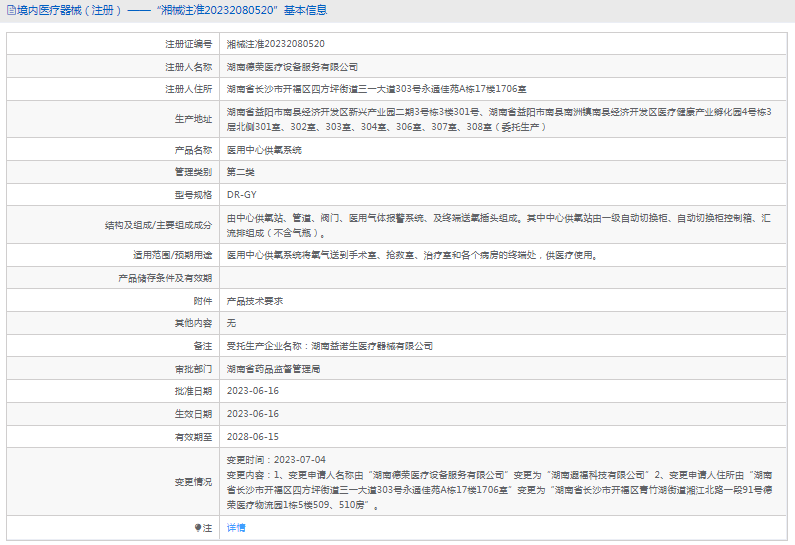
Task: Select attachment value 产品技术要求
Action: click(x=255, y=301)
